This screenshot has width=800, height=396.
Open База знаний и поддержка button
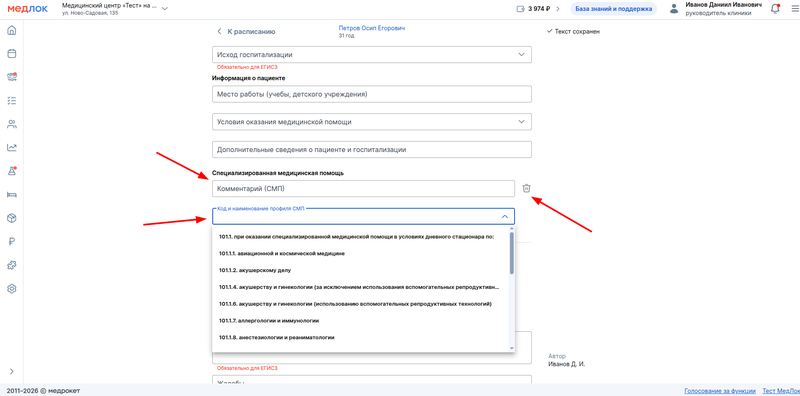click(x=613, y=9)
